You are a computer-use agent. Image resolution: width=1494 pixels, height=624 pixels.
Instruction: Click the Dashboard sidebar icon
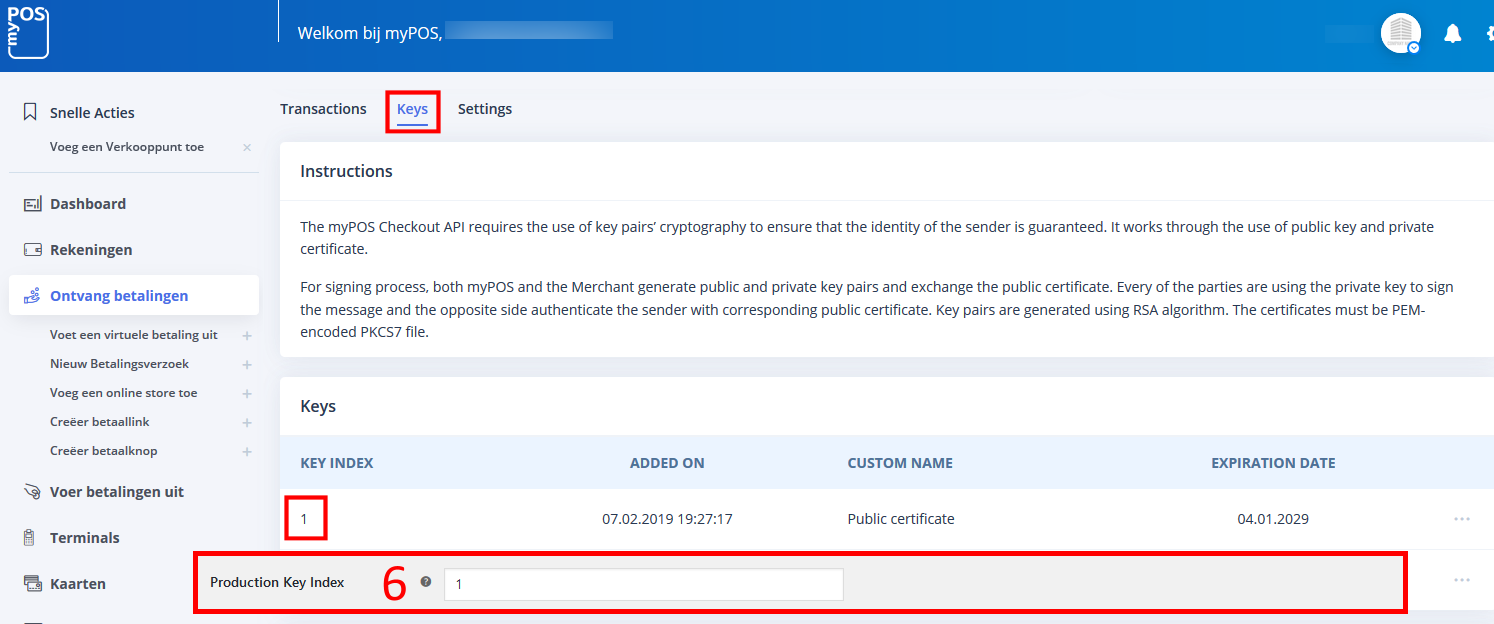click(32, 204)
